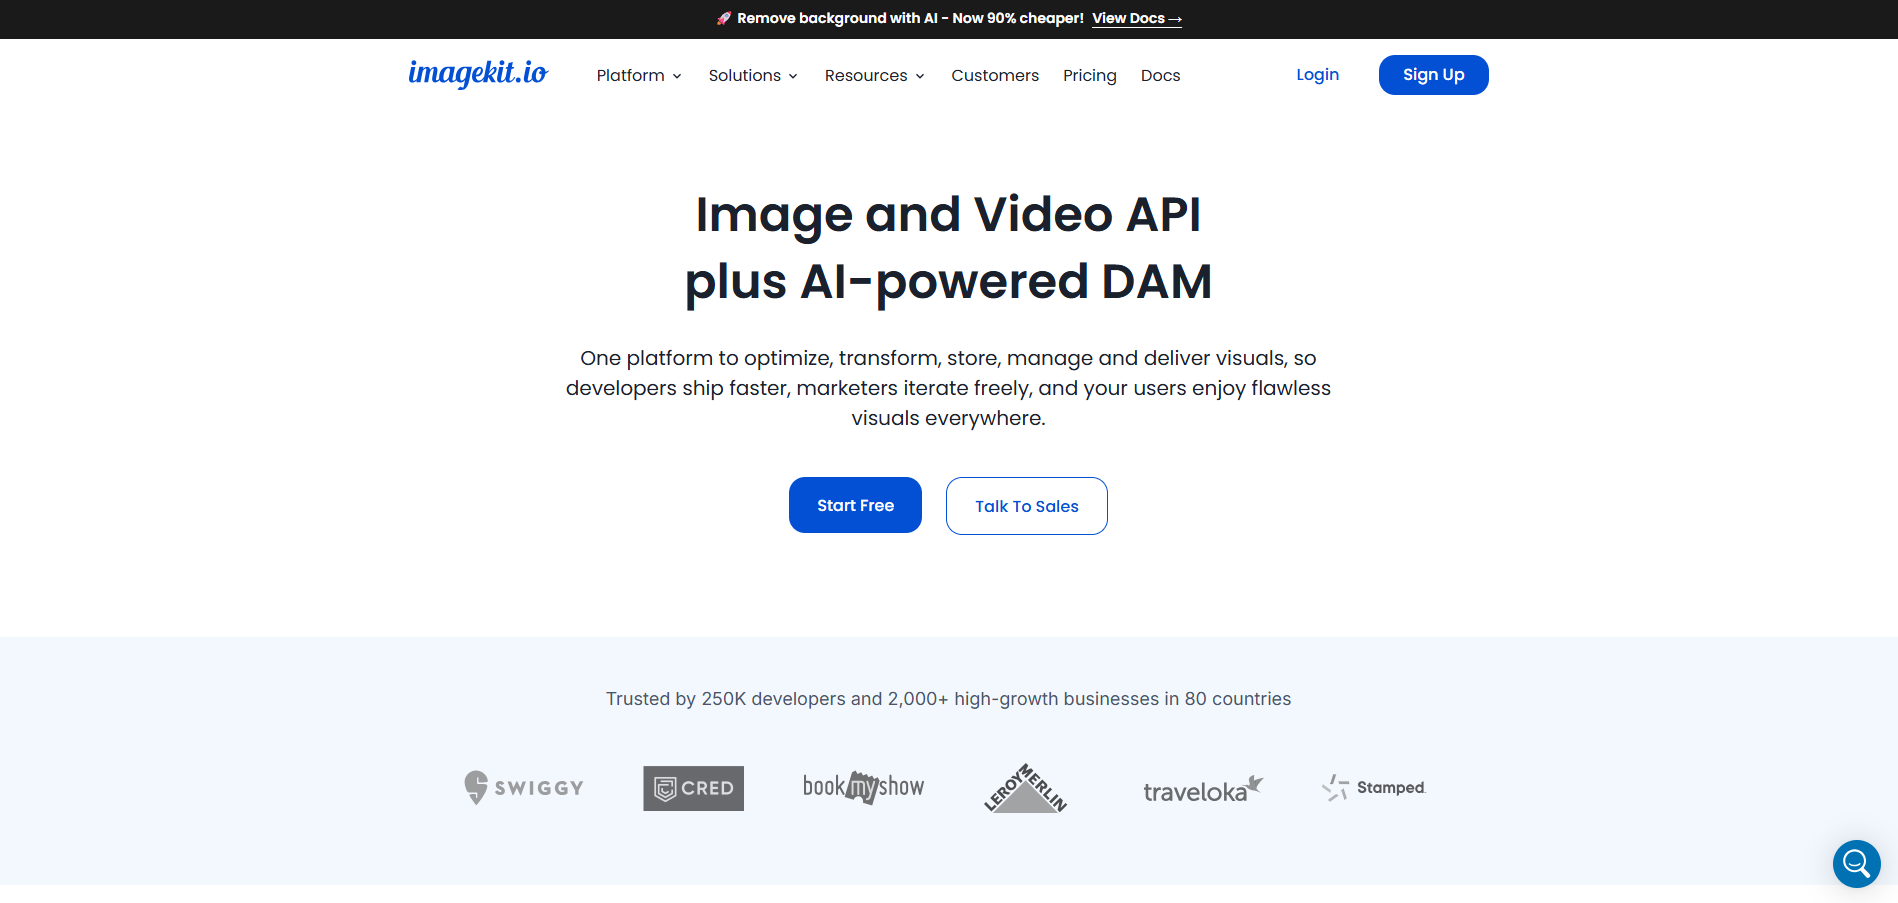Click the Sign Up button

1433,74
